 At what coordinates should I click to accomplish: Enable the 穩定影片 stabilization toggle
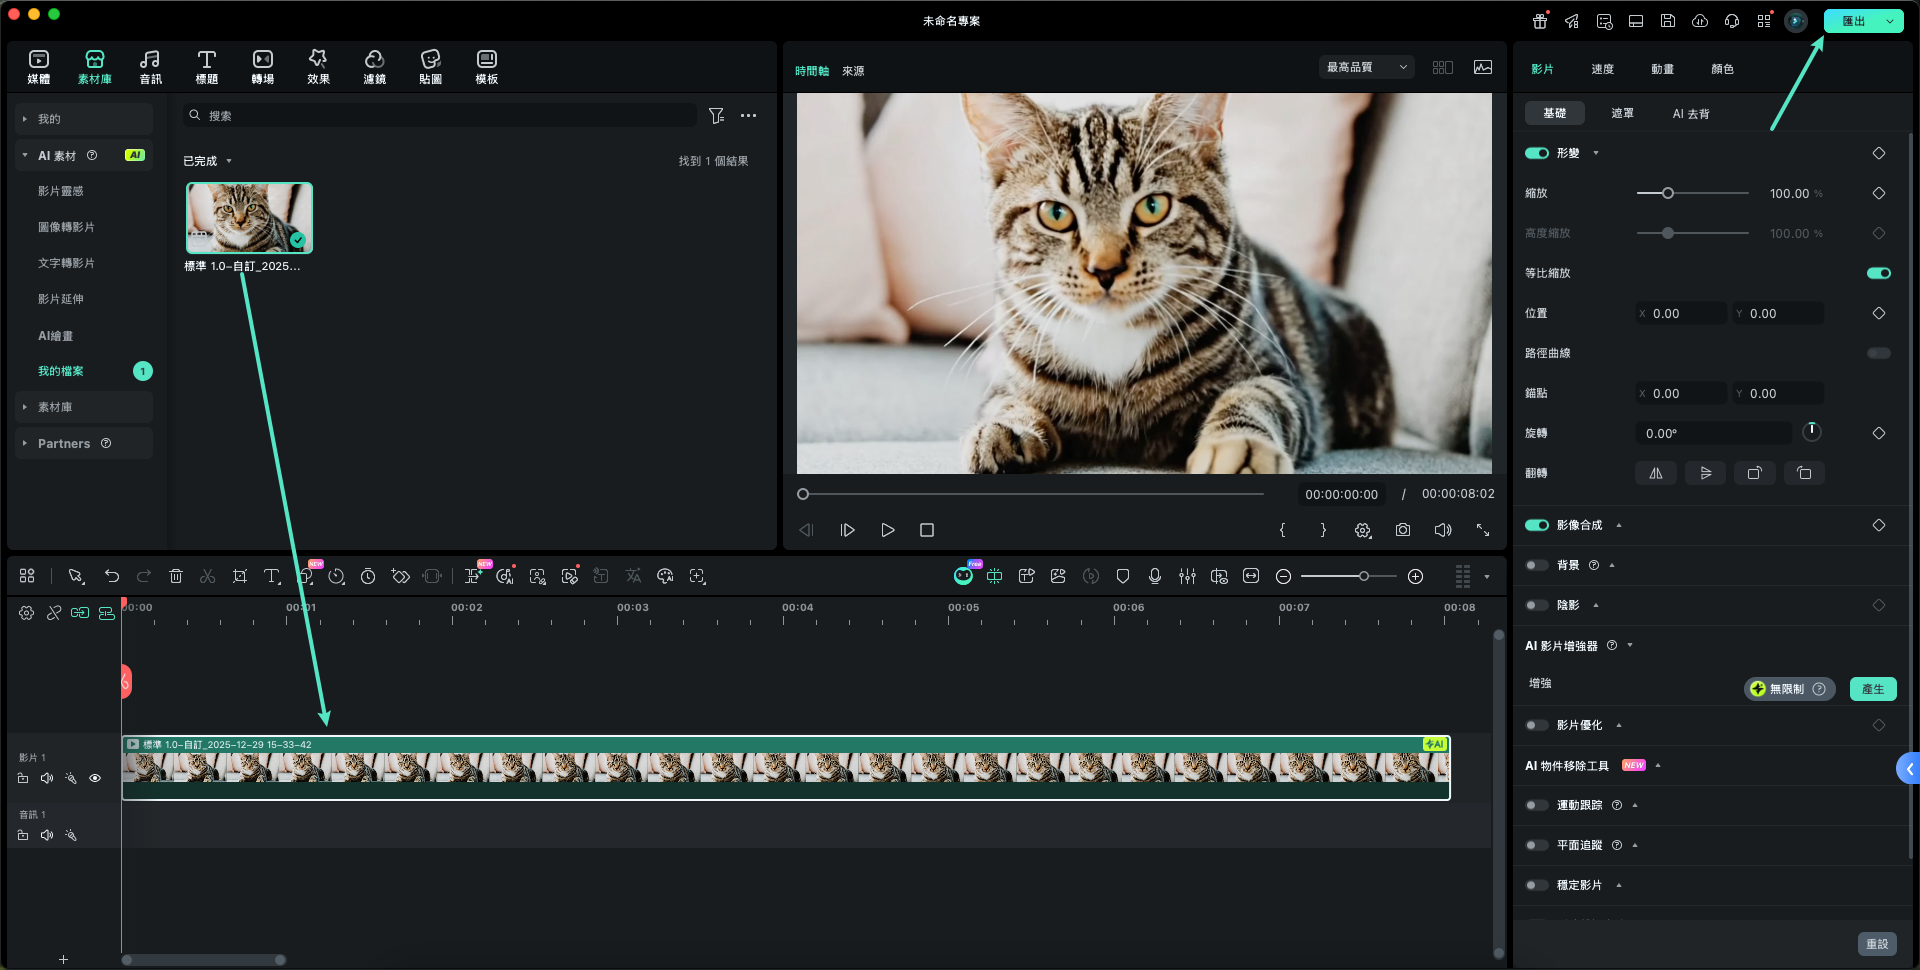(x=1537, y=885)
